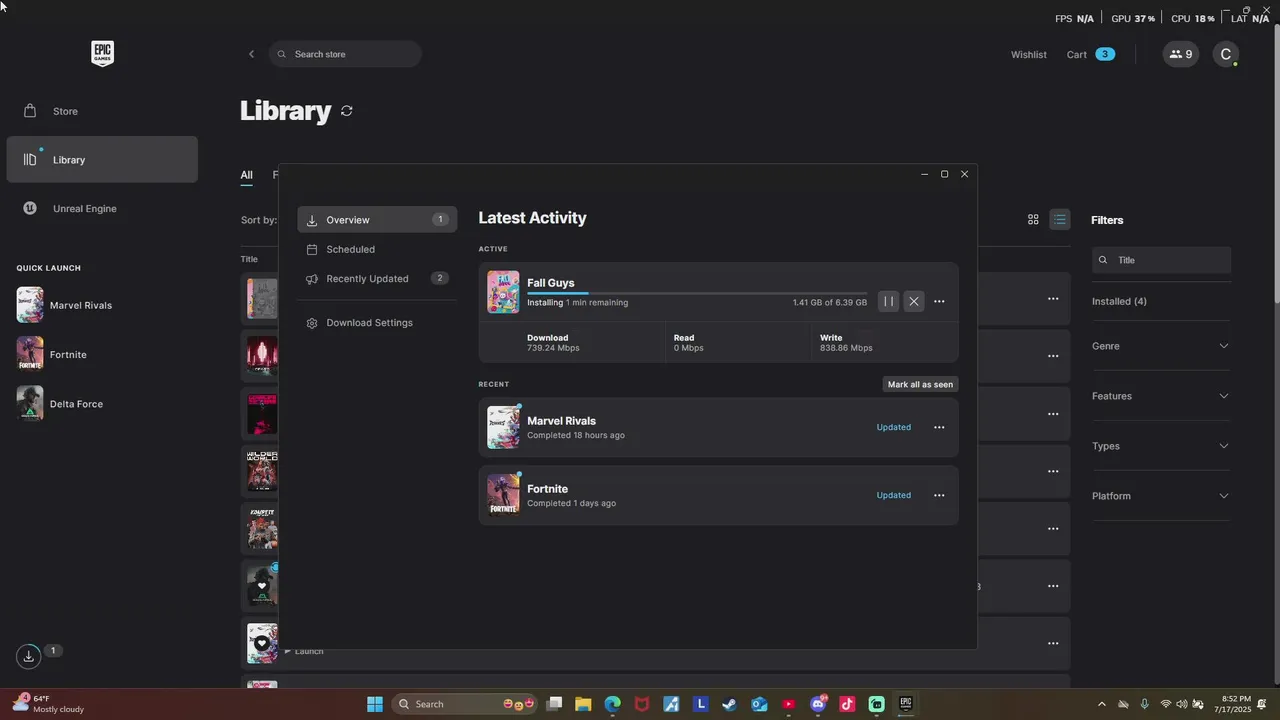Click the Fortnite Updated status
This screenshot has width=1280, height=720.
[x=894, y=495]
